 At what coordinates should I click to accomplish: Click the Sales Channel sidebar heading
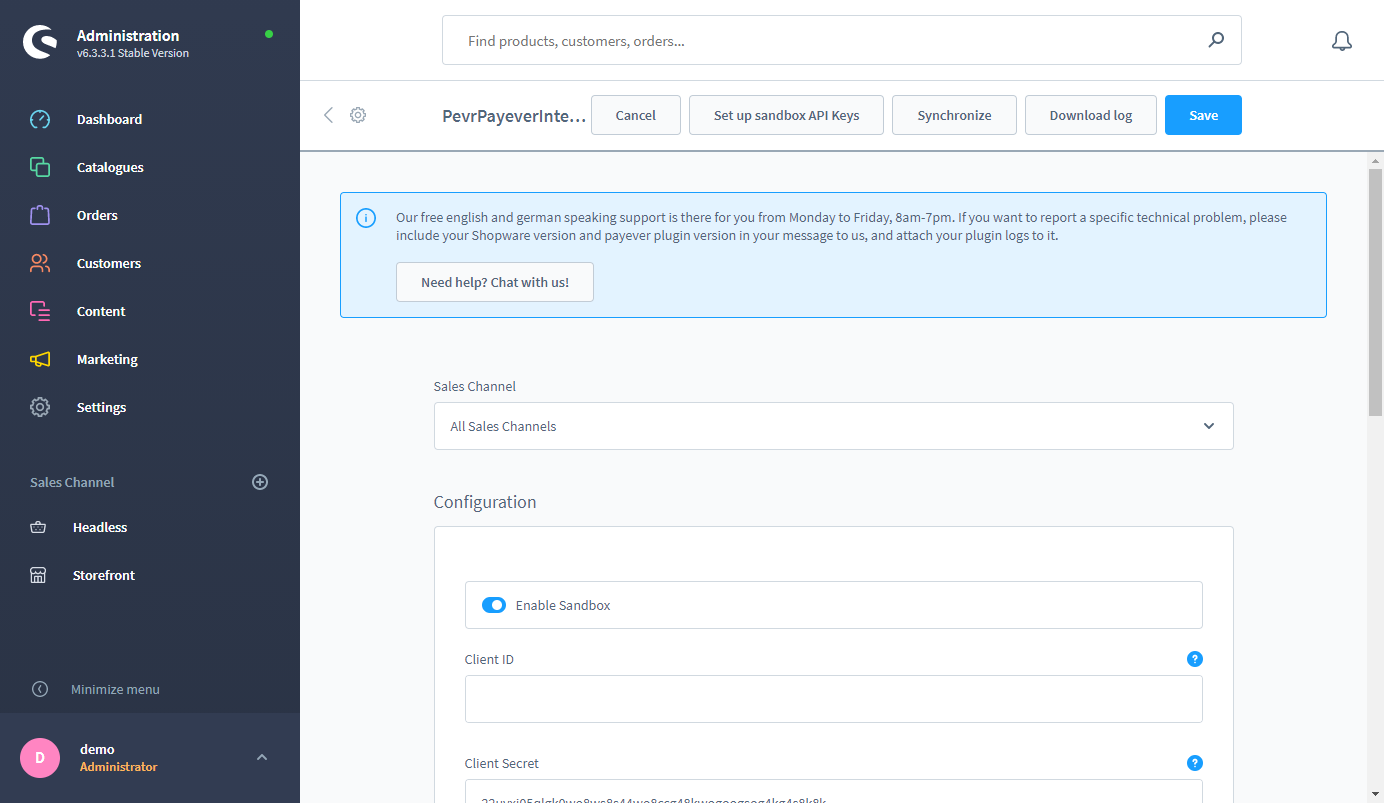point(72,482)
